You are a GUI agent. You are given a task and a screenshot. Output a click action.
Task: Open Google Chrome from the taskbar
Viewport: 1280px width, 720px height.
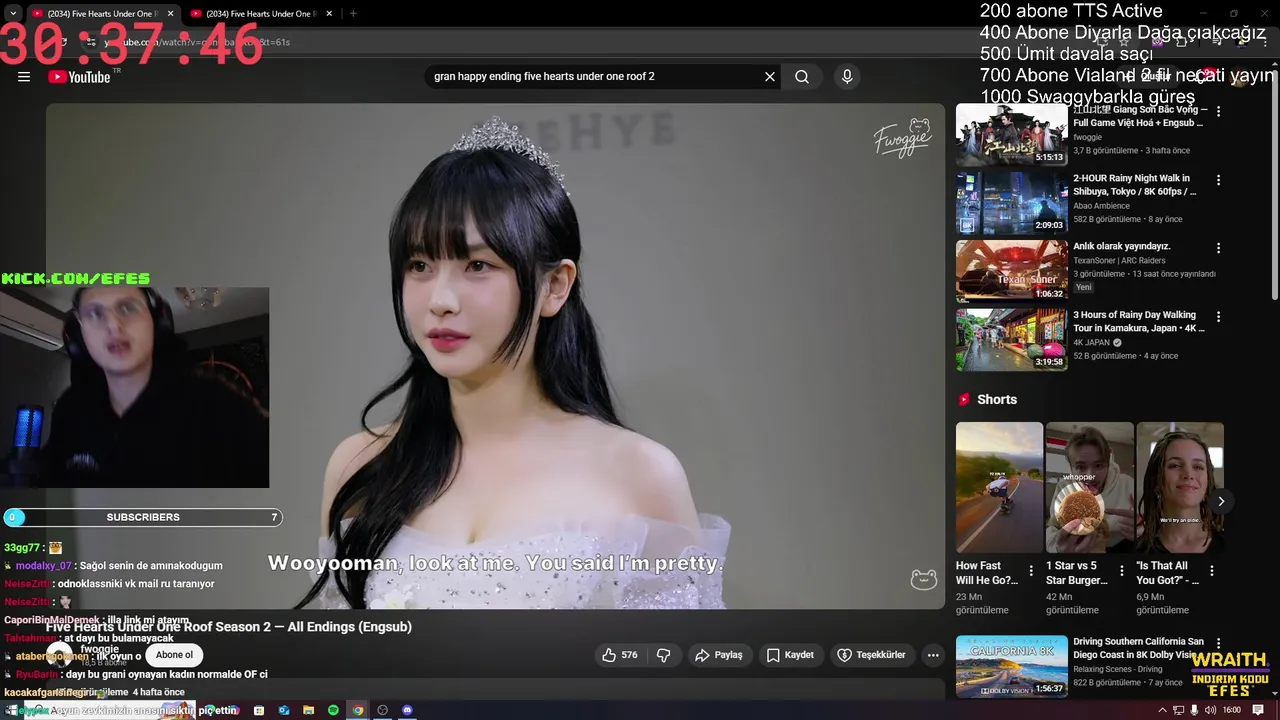358,710
